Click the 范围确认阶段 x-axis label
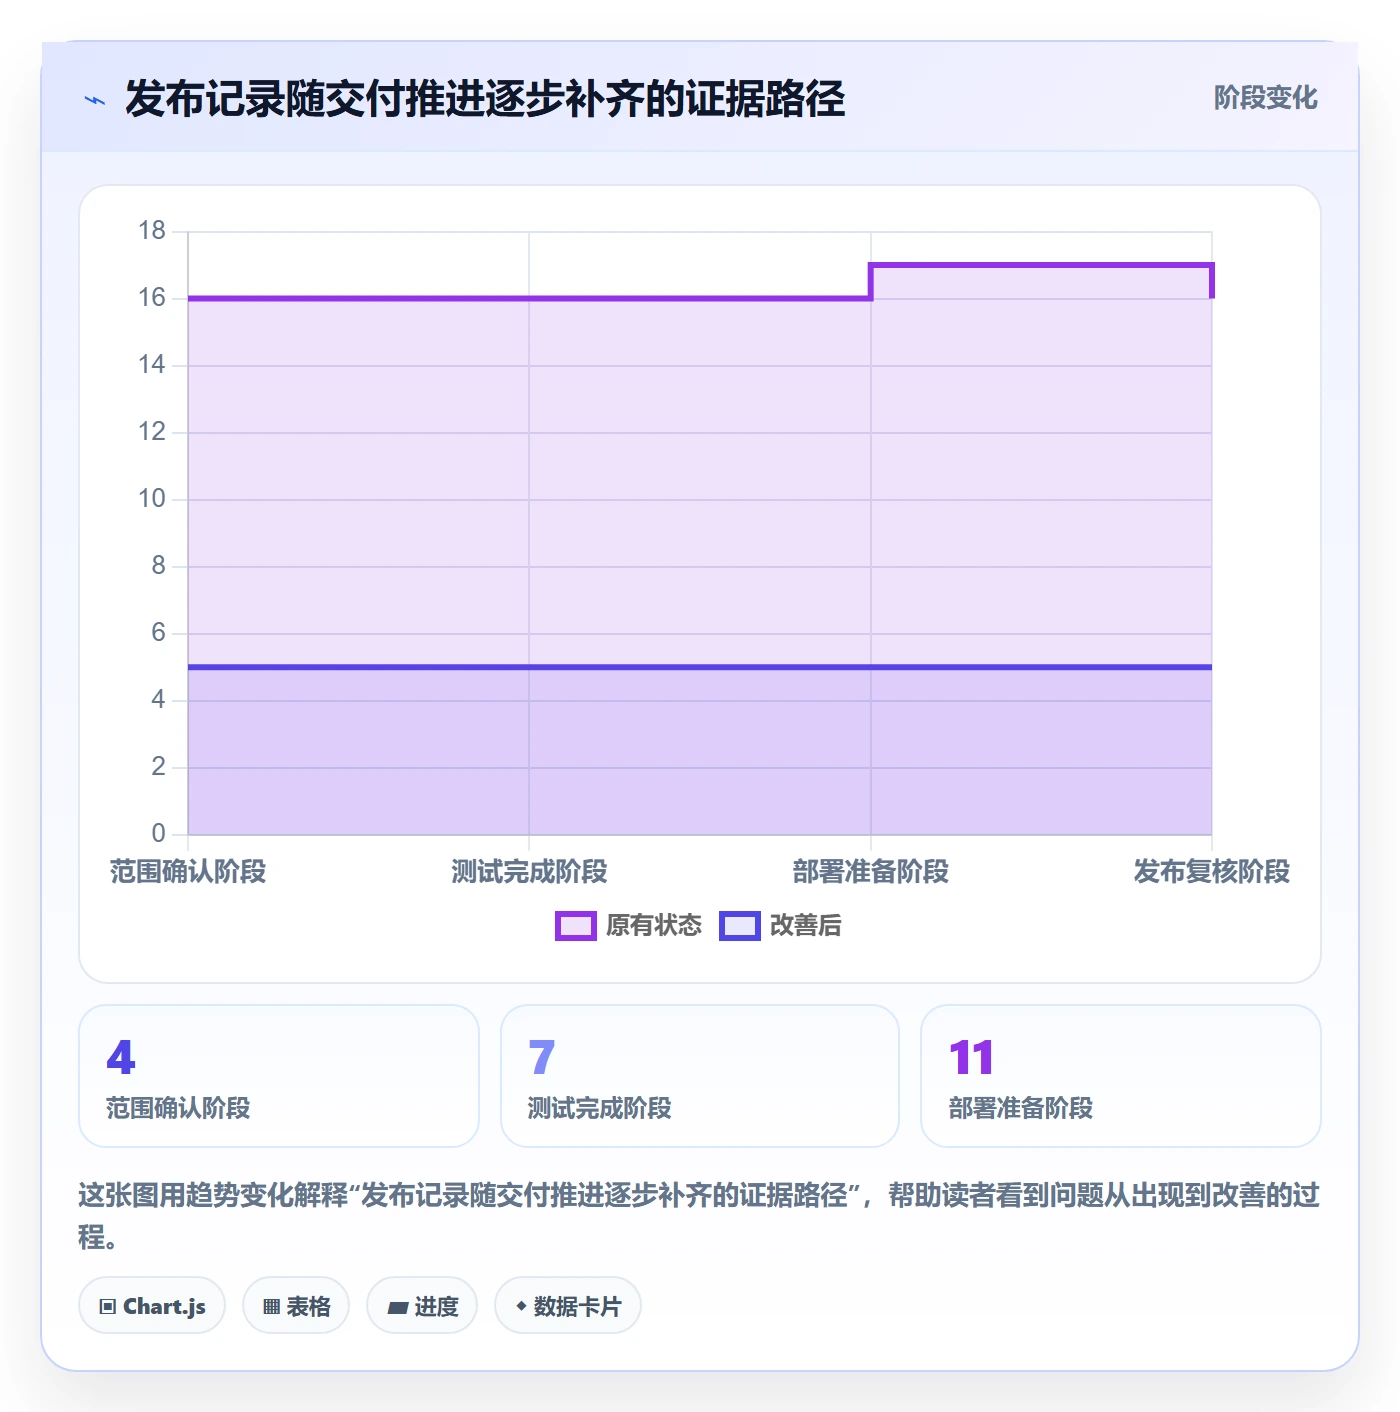 click(188, 872)
